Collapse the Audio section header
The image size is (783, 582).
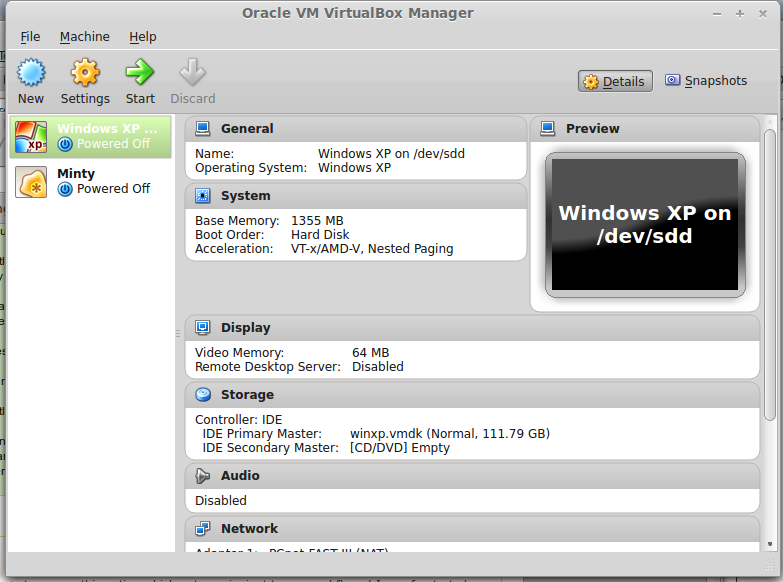[x=240, y=476]
